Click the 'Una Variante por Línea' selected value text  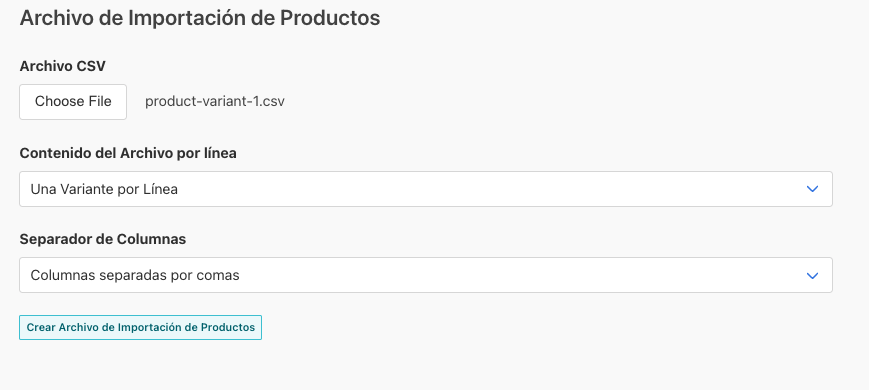104,189
